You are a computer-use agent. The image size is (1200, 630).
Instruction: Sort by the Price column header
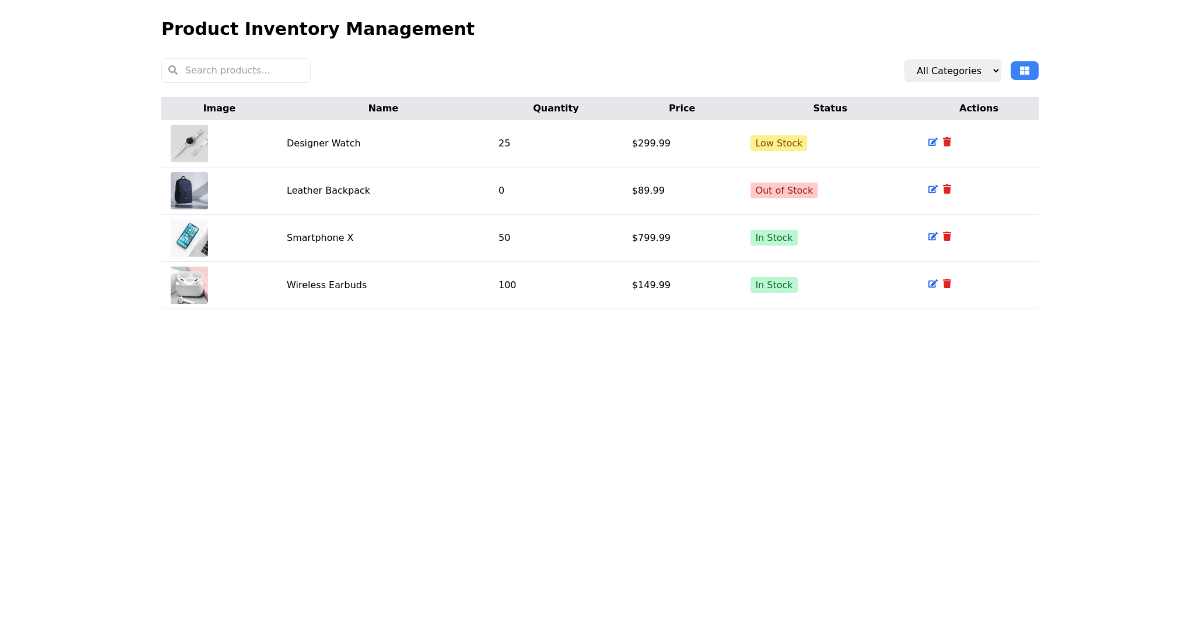tap(682, 108)
